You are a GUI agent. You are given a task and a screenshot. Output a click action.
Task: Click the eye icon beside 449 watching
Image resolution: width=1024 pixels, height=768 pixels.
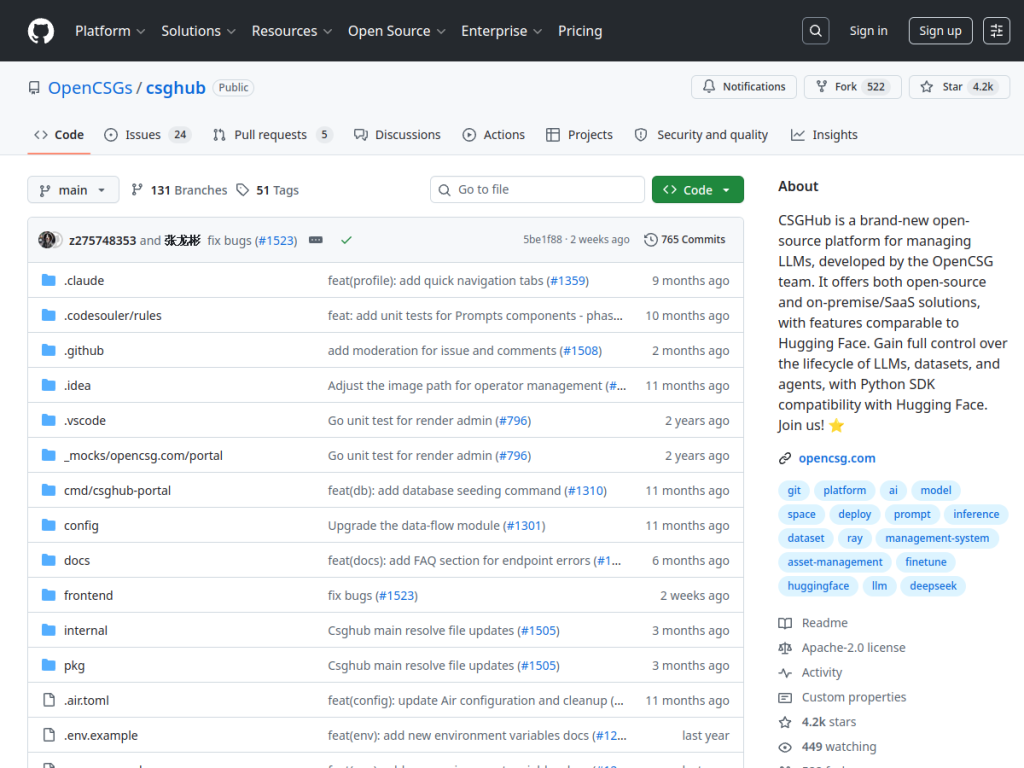(x=785, y=747)
